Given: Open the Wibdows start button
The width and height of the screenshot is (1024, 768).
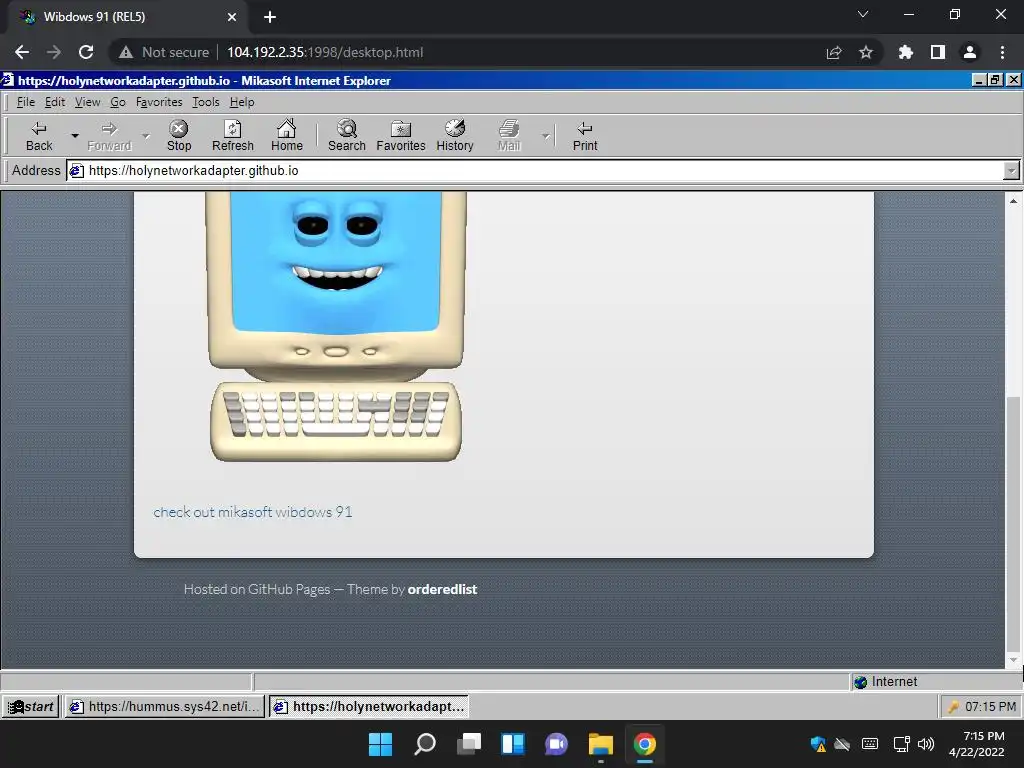Looking at the screenshot, I should [x=31, y=707].
